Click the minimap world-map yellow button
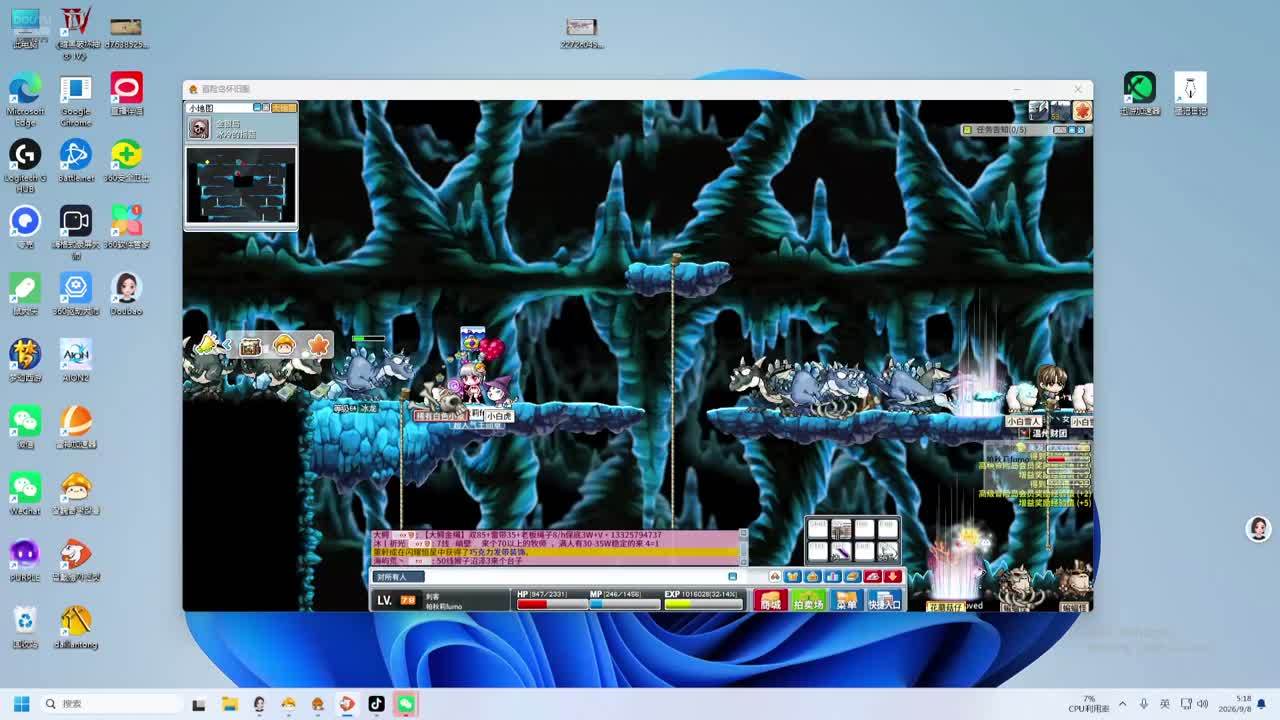This screenshot has width=1280, height=720. [x=284, y=107]
